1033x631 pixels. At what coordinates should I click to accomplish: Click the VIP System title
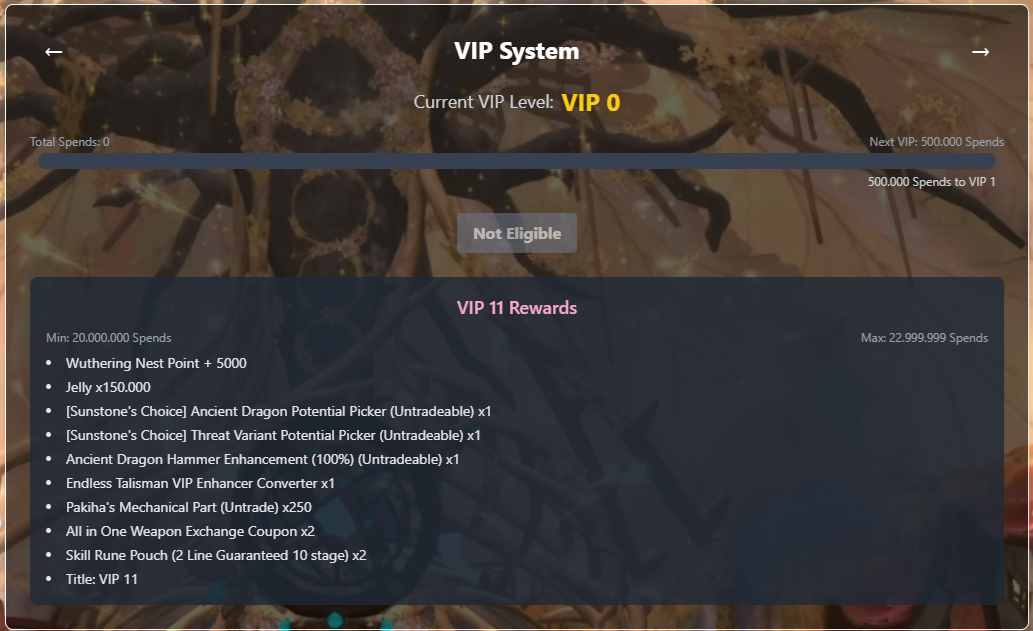coord(516,51)
